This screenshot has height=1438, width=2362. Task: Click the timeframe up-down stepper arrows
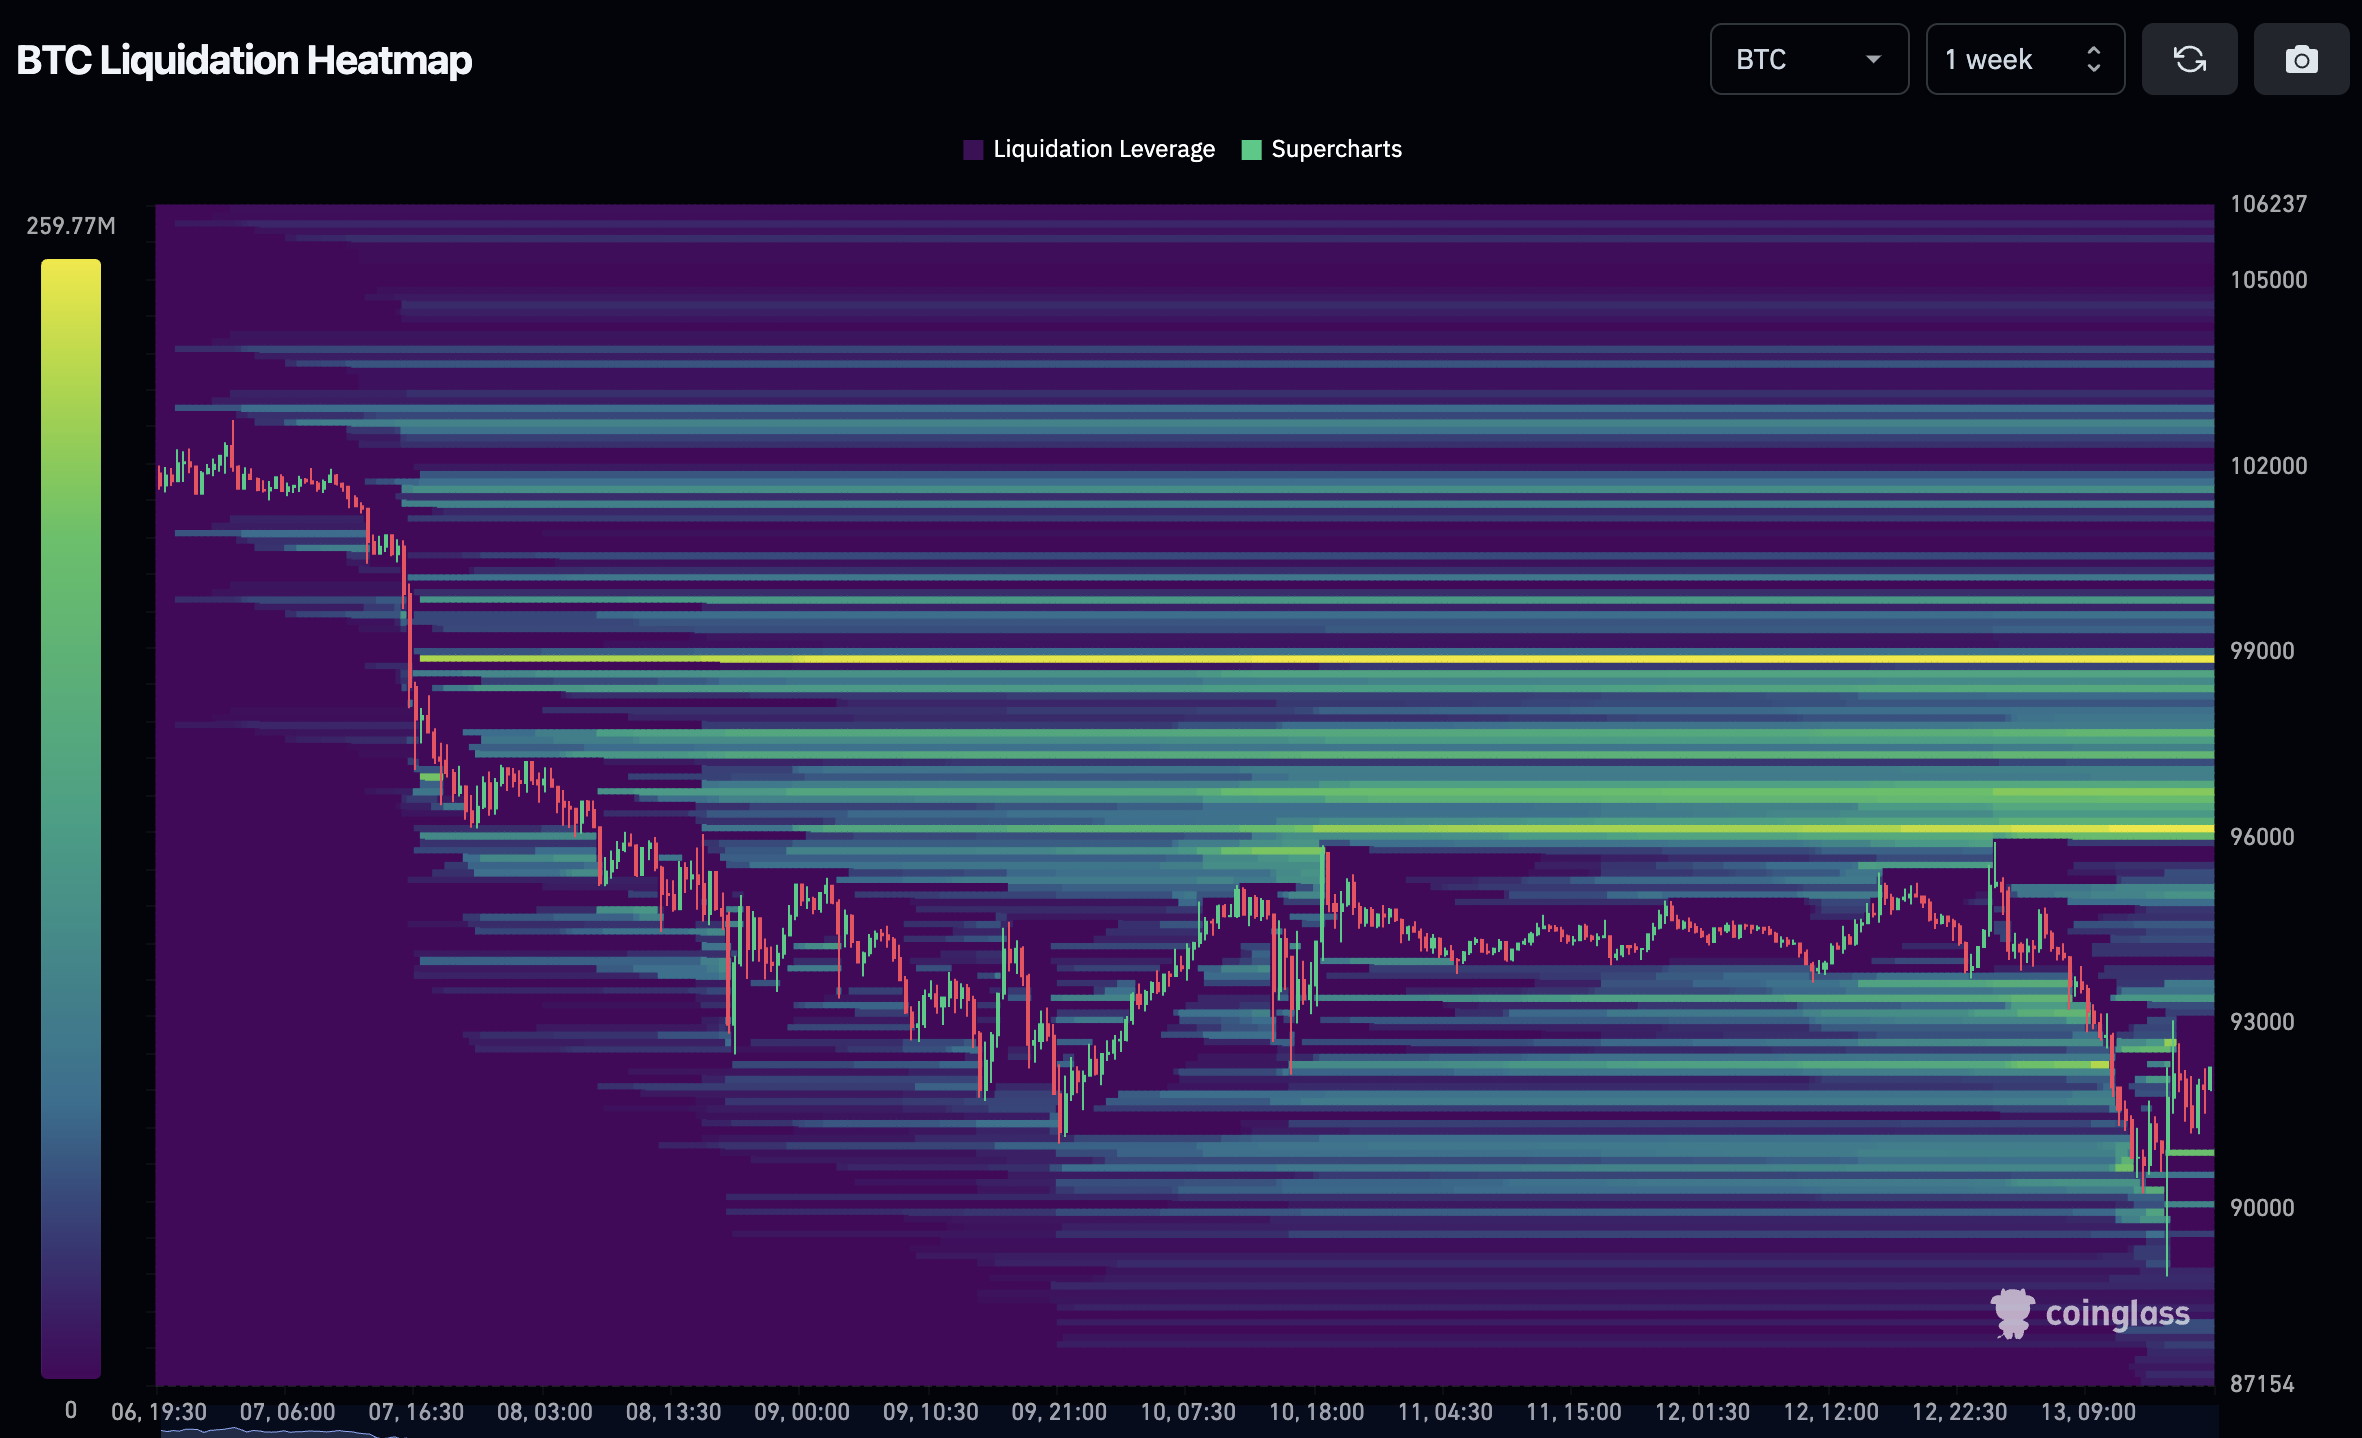click(x=2093, y=60)
